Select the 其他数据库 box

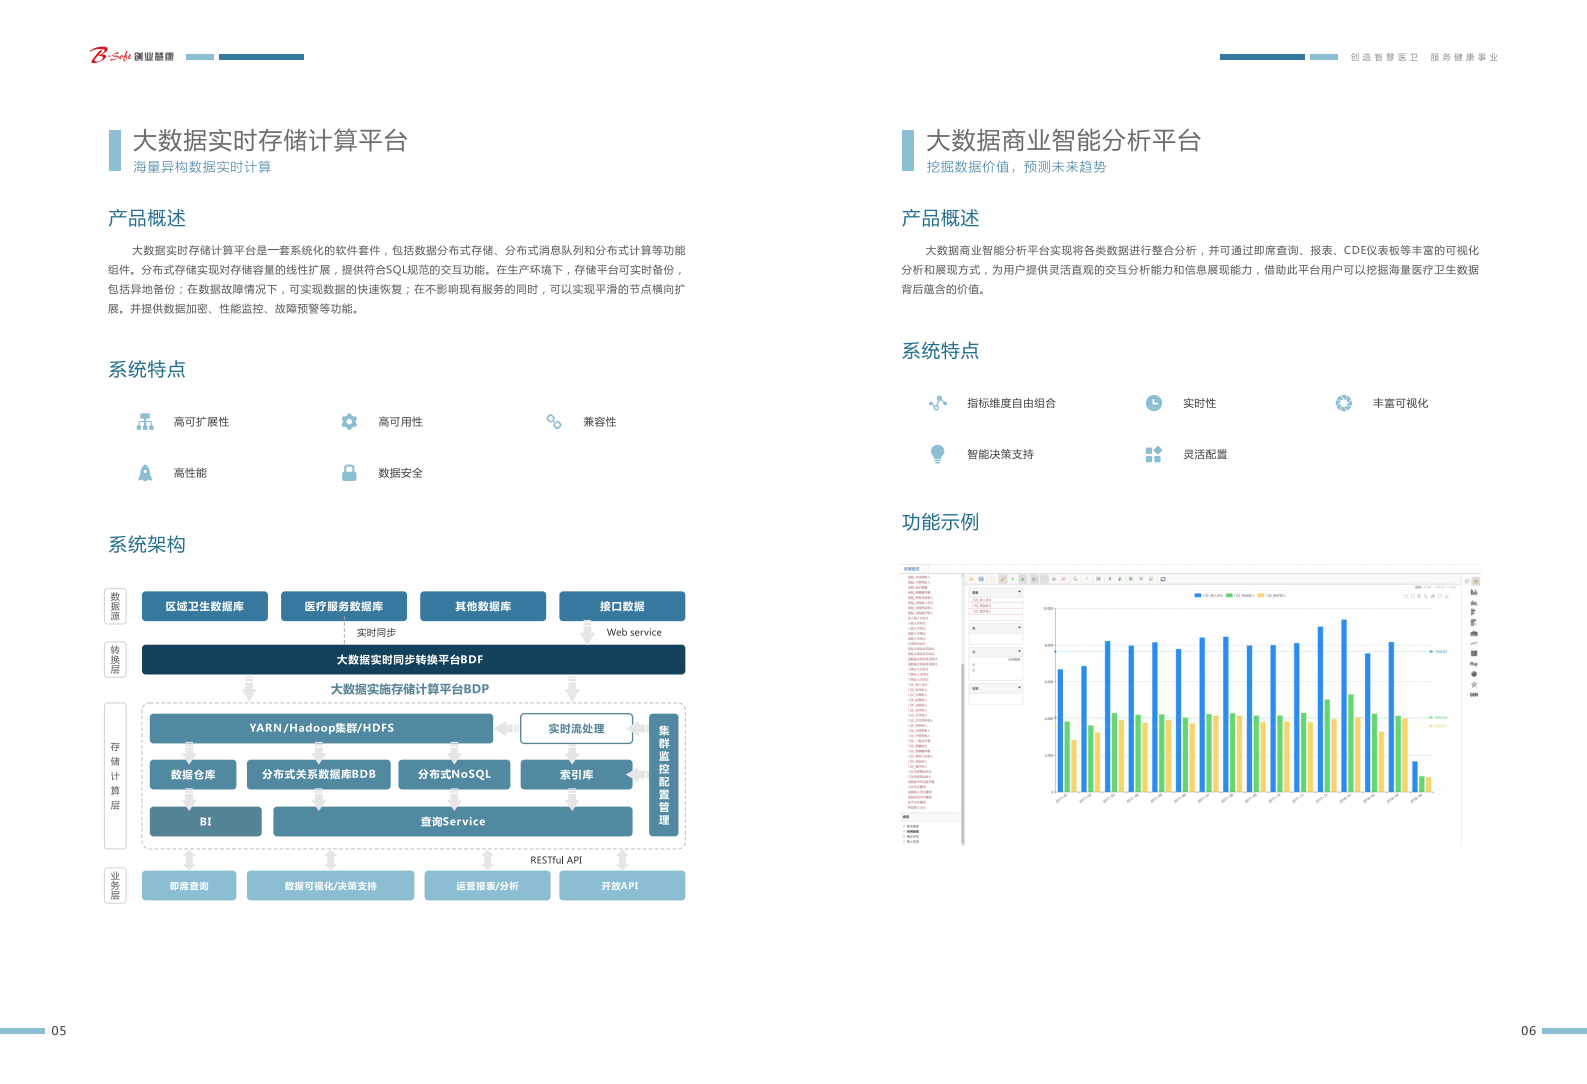[483, 606]
